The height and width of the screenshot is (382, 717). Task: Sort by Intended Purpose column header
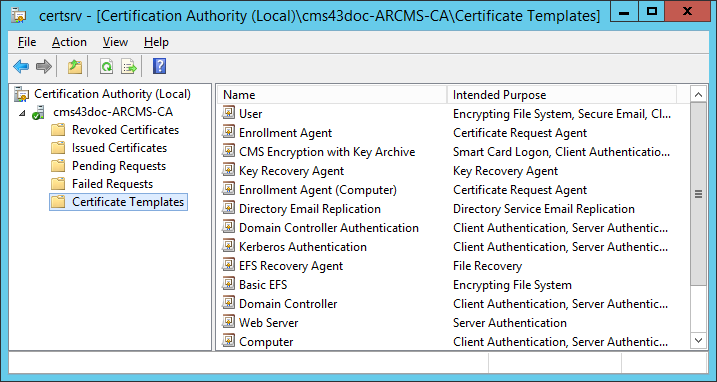562,95
